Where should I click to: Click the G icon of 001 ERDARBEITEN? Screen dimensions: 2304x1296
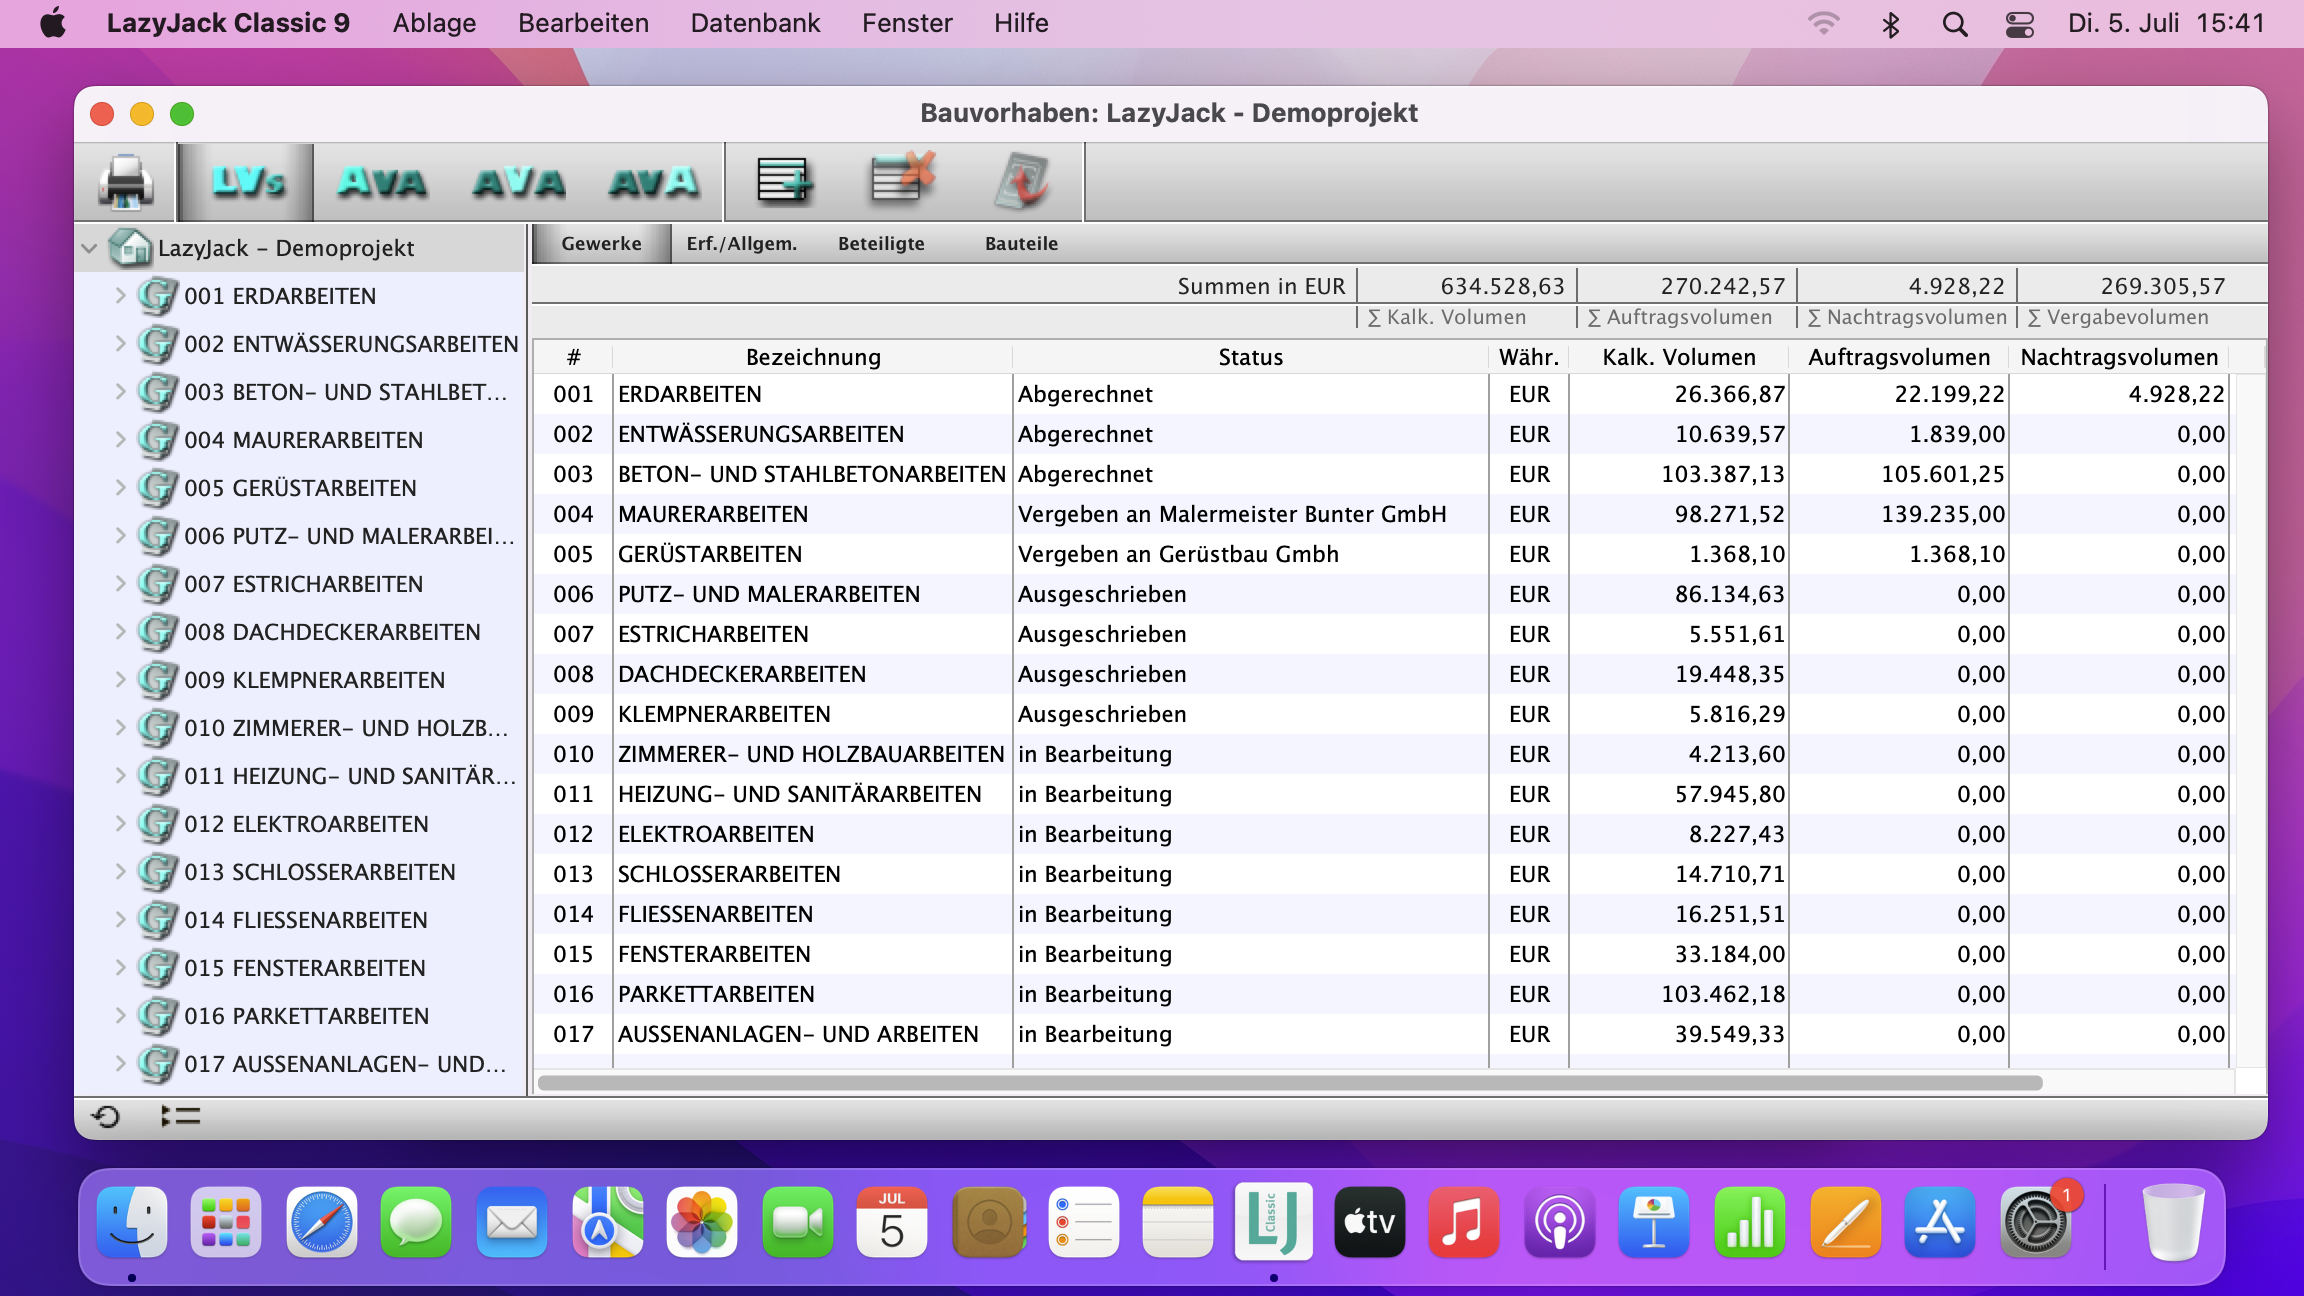(157, 295)
